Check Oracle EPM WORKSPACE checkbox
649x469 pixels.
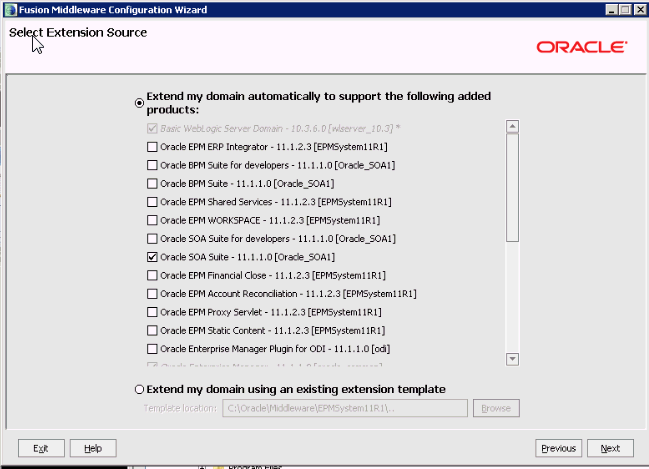(152, 220)
